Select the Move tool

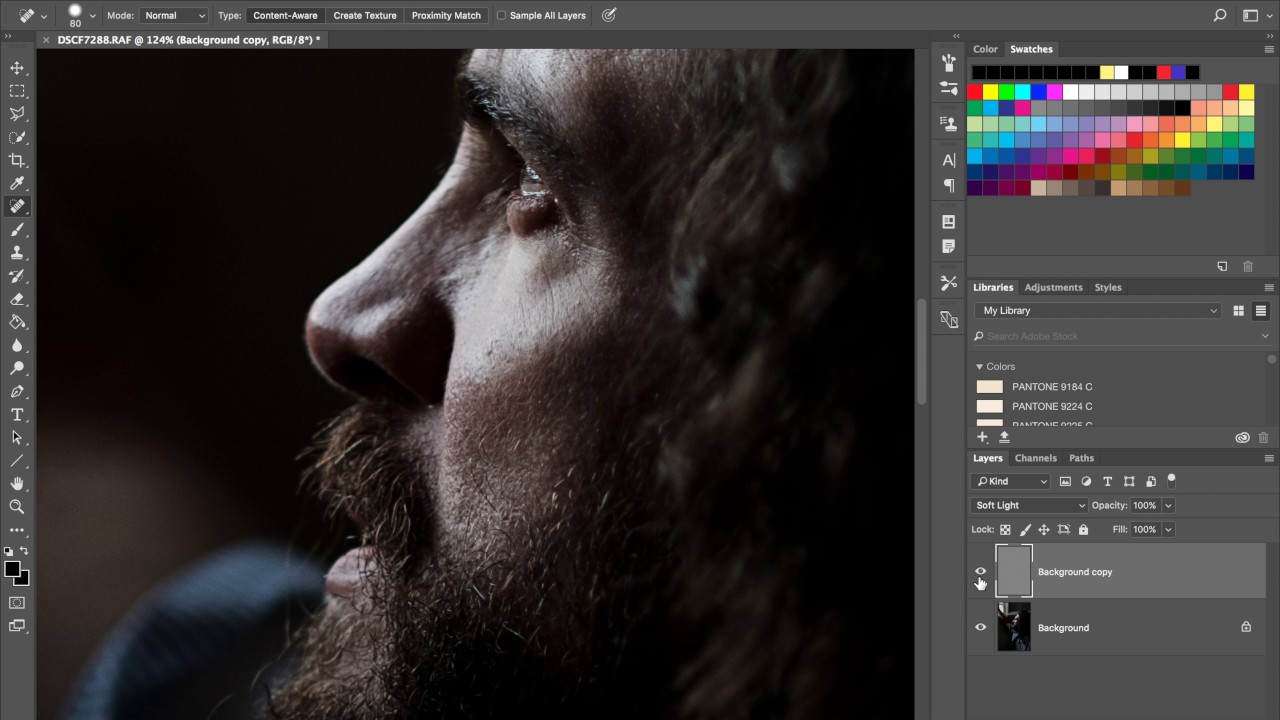click(17, 68)
